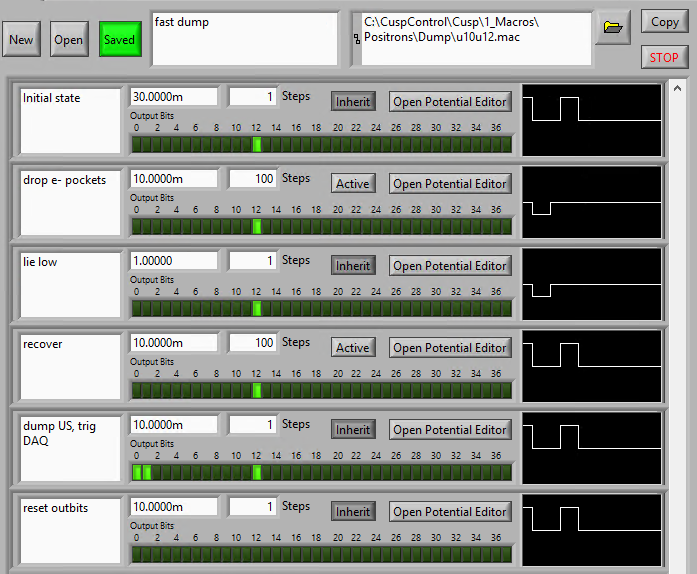Click duration field of dump US, trig DAQ
Viewport: 697px width, 574px height.
click(x=174, y=425)
